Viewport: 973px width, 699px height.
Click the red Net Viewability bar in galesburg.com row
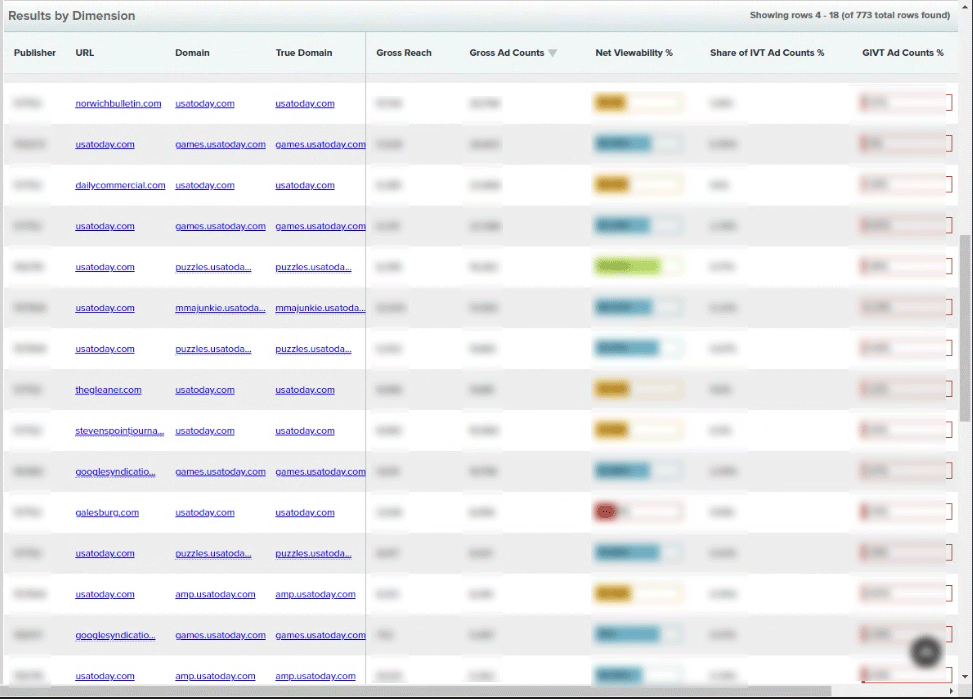click(638, 512)
